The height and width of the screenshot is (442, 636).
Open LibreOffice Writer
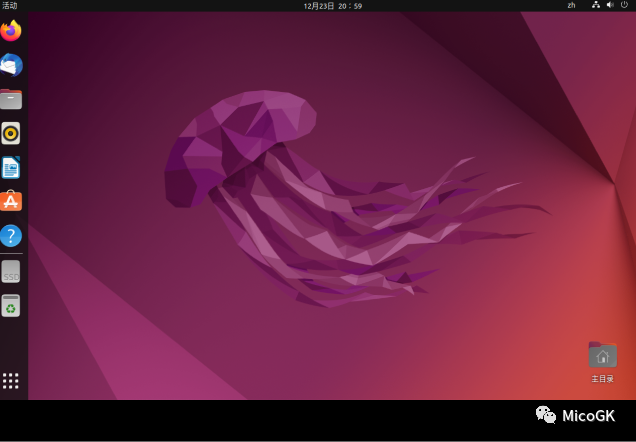(x=11, y=167)
